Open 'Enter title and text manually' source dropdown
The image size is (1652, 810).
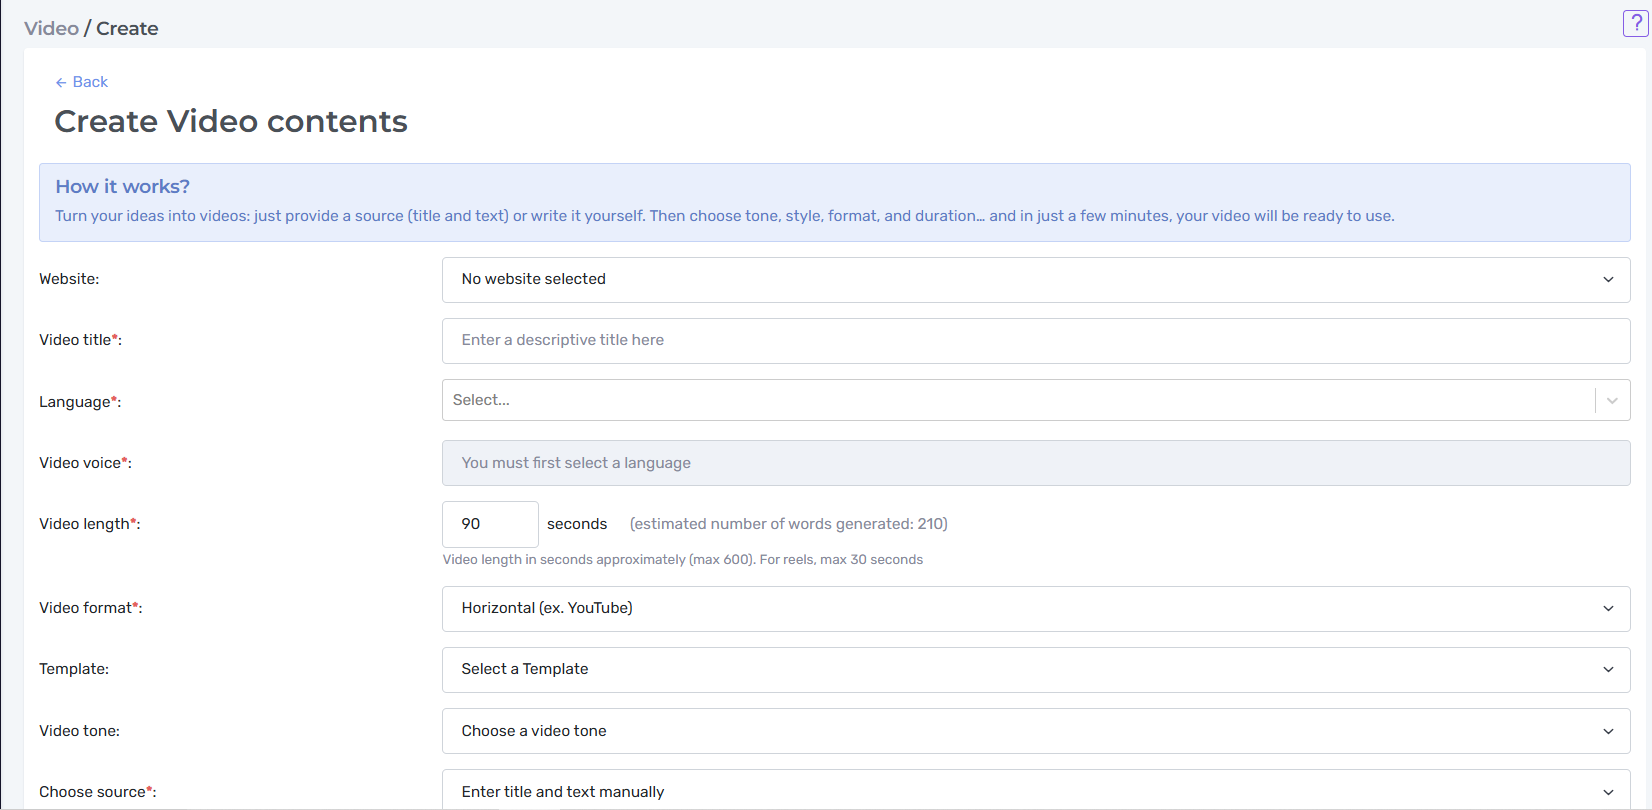point(1036,791)
